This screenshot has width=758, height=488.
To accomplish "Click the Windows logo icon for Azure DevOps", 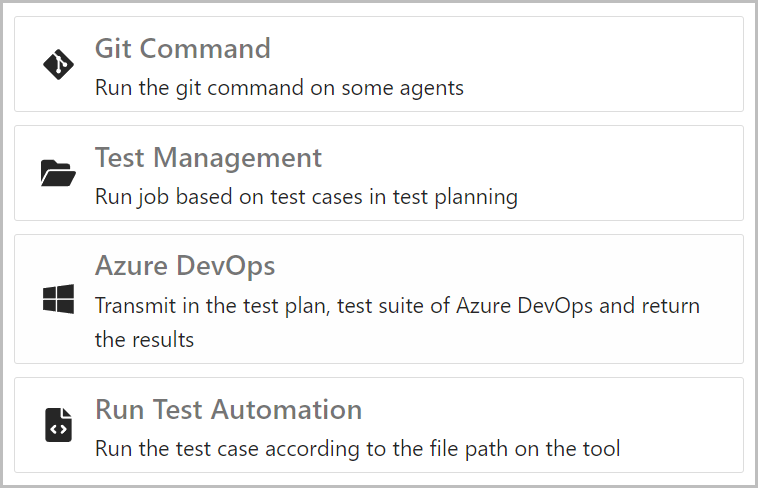I will (58, 299).
